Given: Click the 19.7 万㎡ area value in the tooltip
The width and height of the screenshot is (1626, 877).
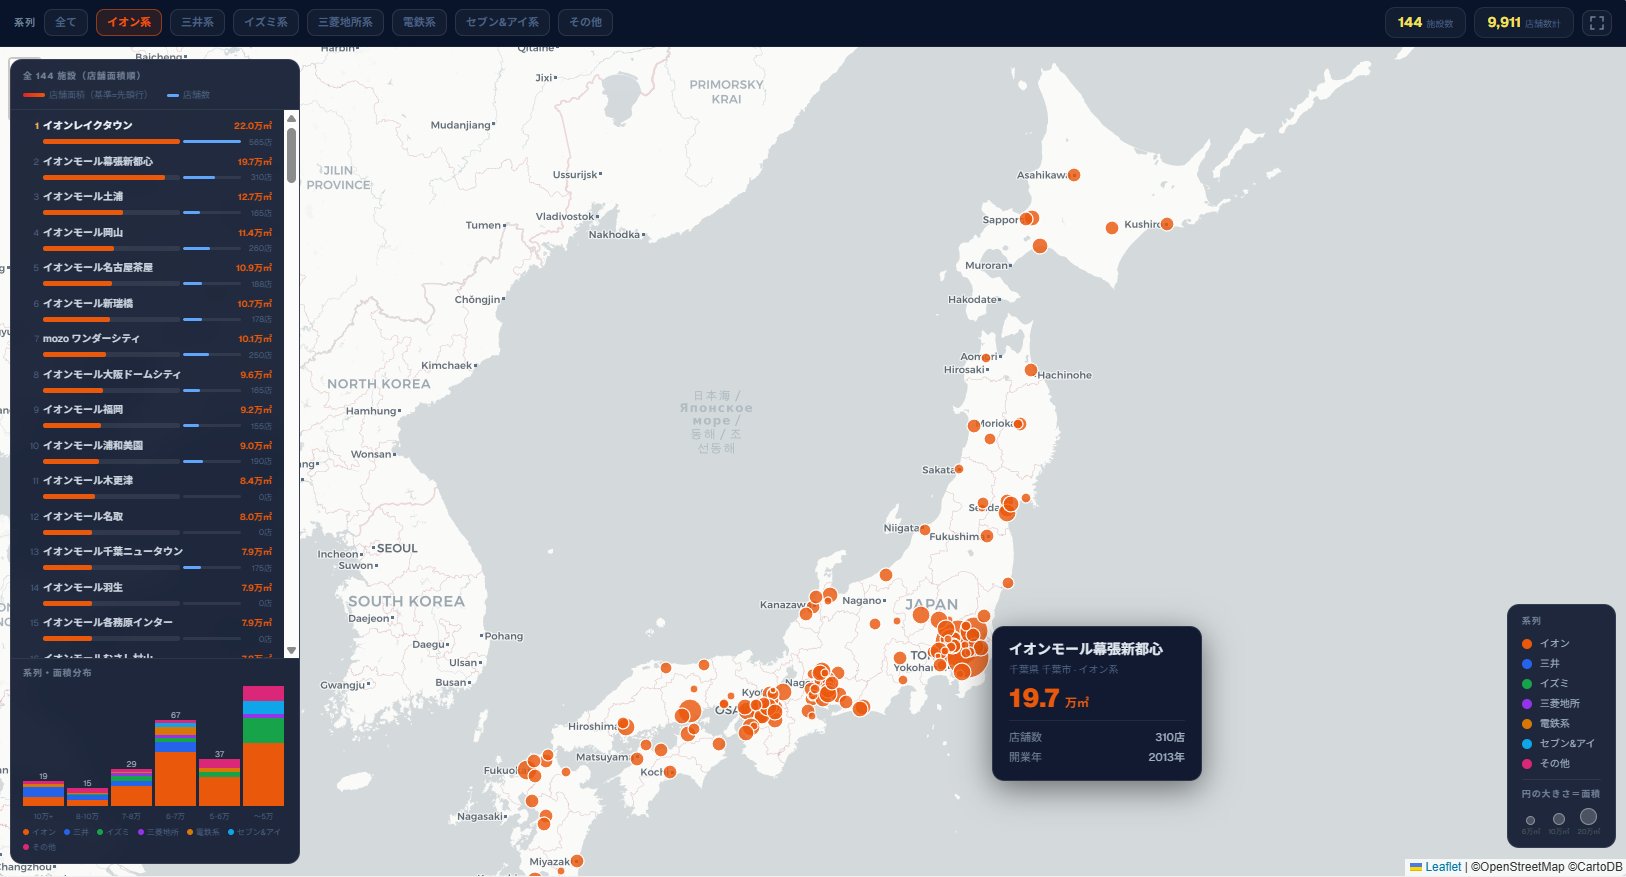Looking at the screenshot, I should 1049,698.
